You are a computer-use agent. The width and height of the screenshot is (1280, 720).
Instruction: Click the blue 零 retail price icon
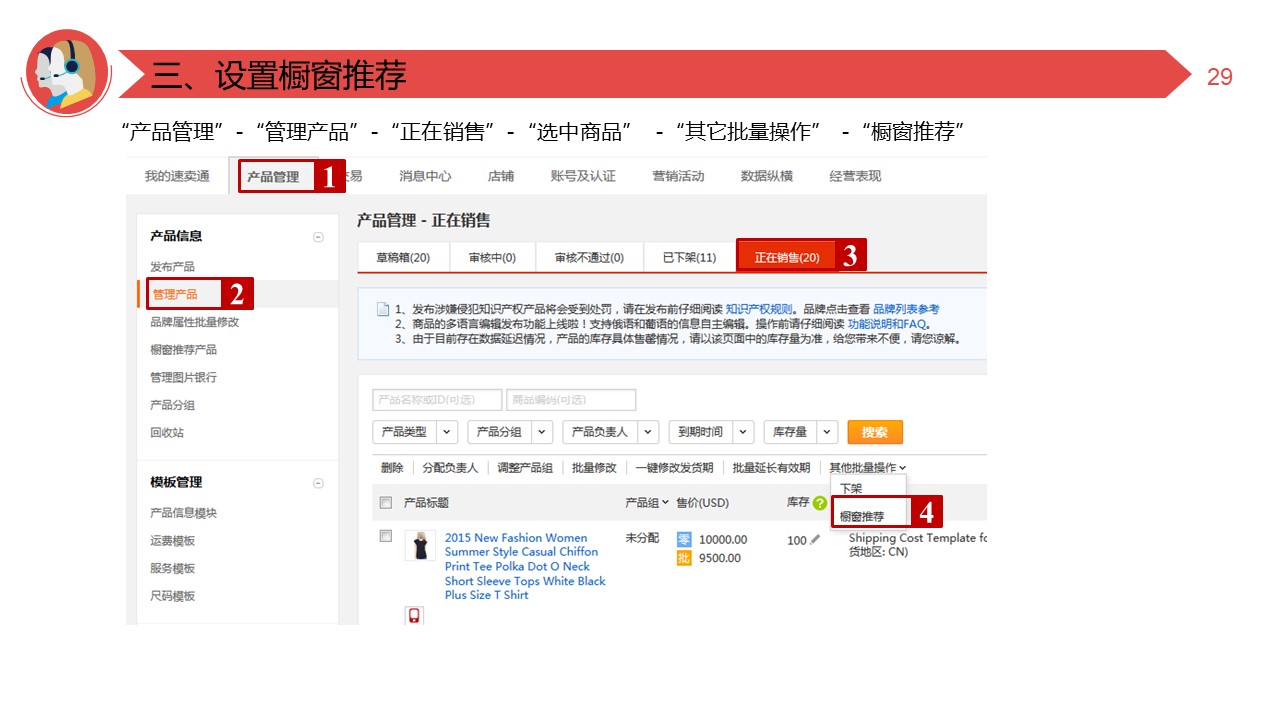[684, 540]
